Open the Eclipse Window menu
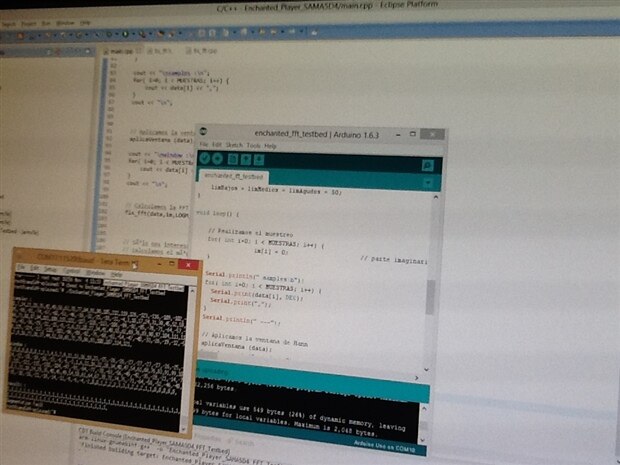This screenshot has height=465, width=620. point(65,23)
